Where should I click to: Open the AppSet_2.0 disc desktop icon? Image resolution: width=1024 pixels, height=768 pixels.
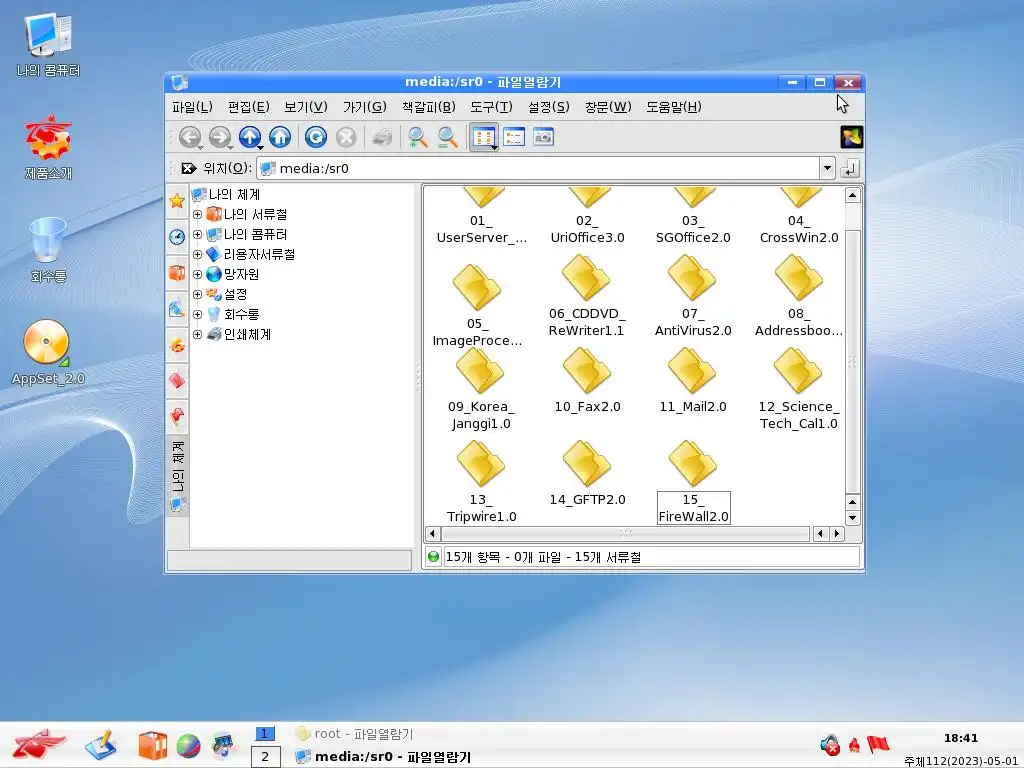48,353
